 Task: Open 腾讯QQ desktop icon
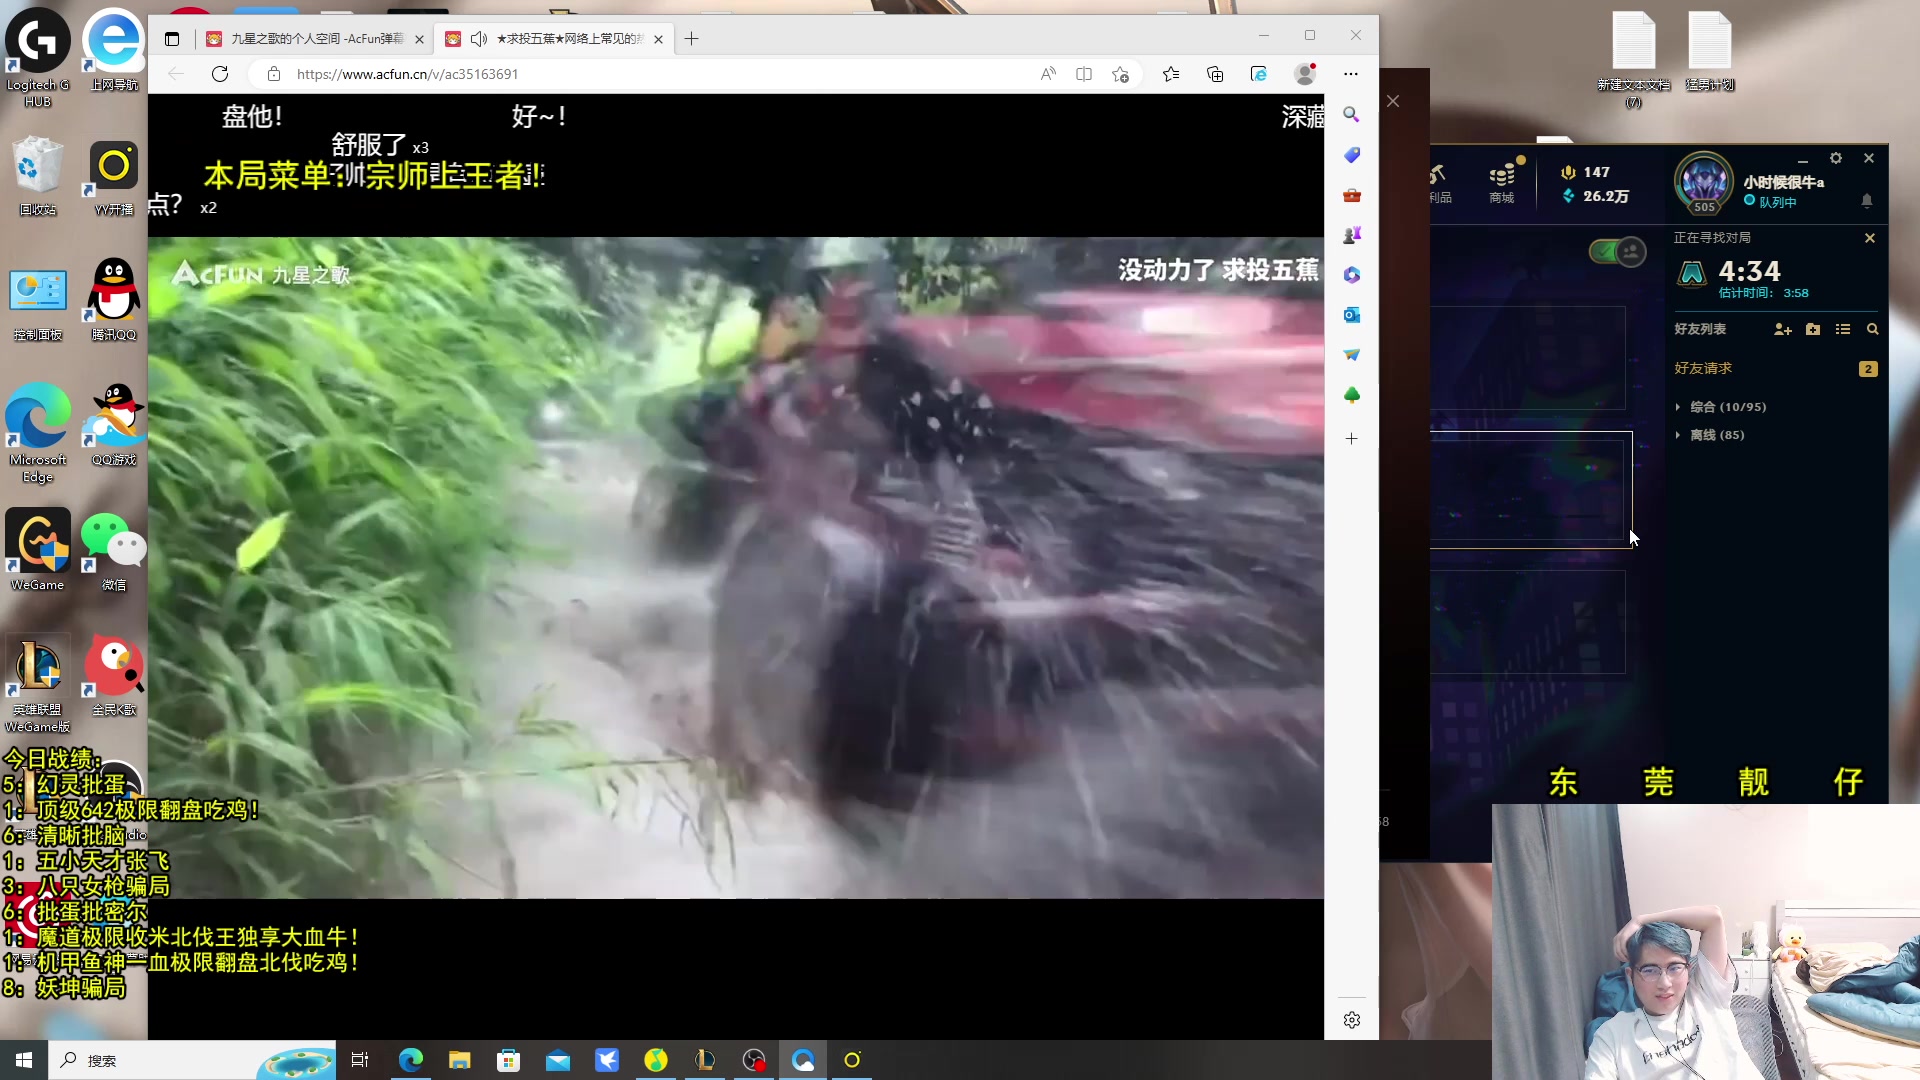(113, 300)
